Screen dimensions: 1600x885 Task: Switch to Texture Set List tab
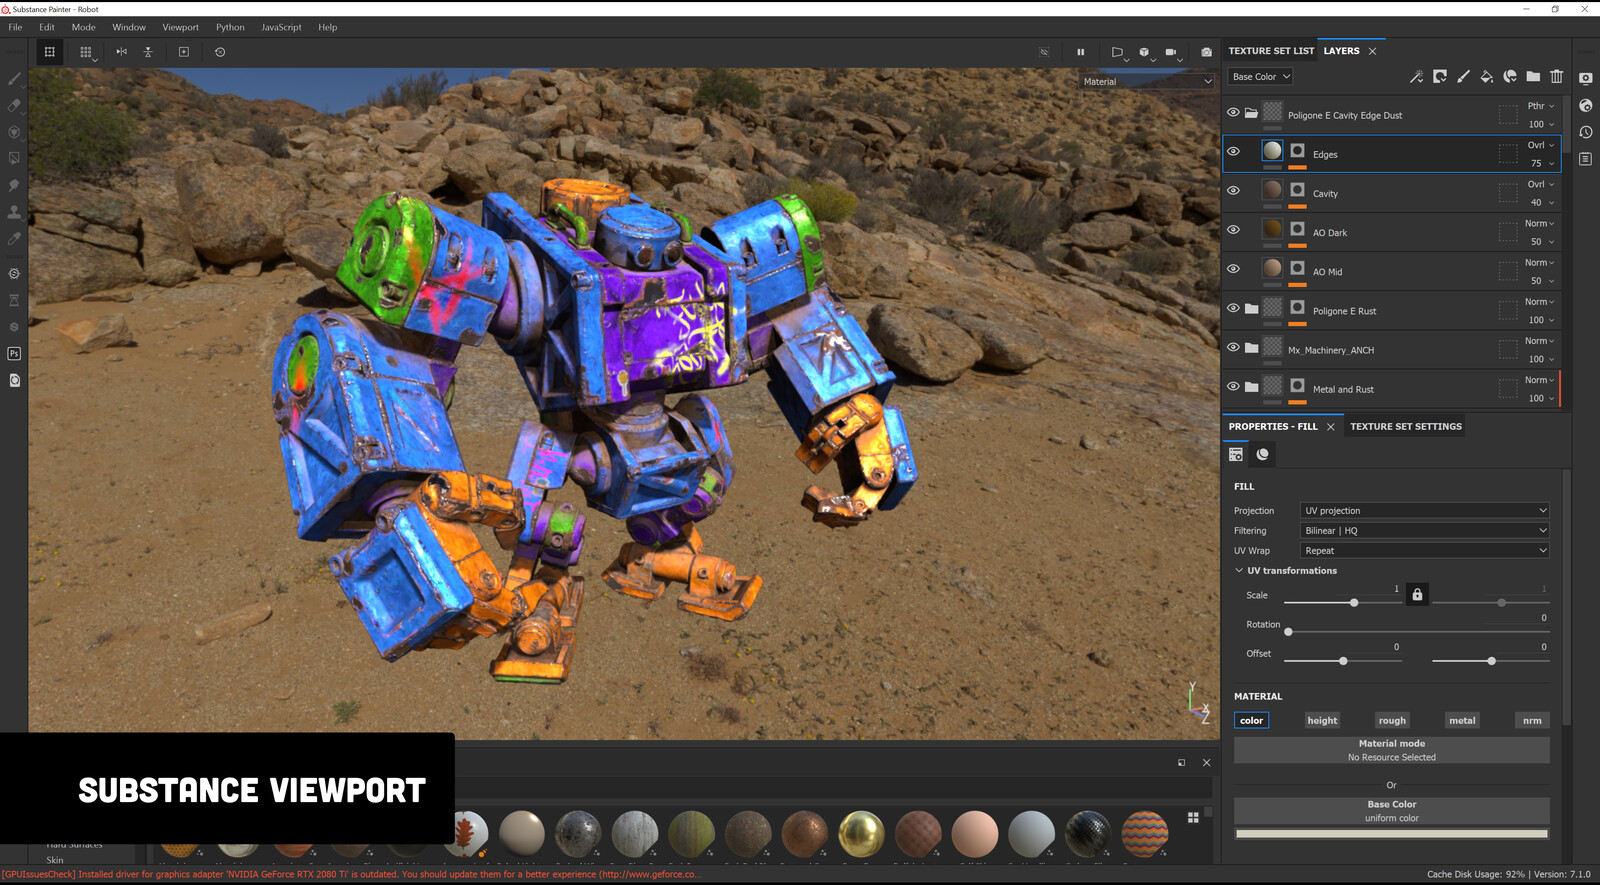coord(1271,50)
